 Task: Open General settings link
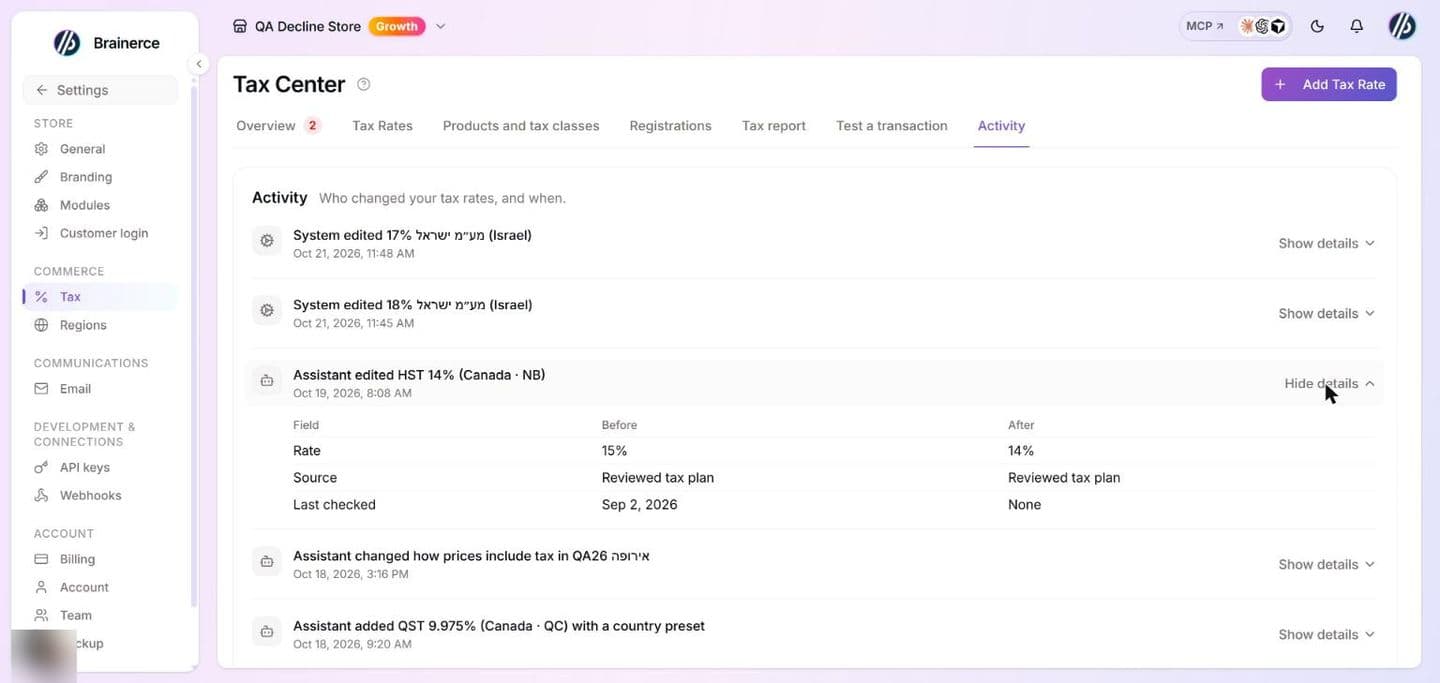coord(82,149)
